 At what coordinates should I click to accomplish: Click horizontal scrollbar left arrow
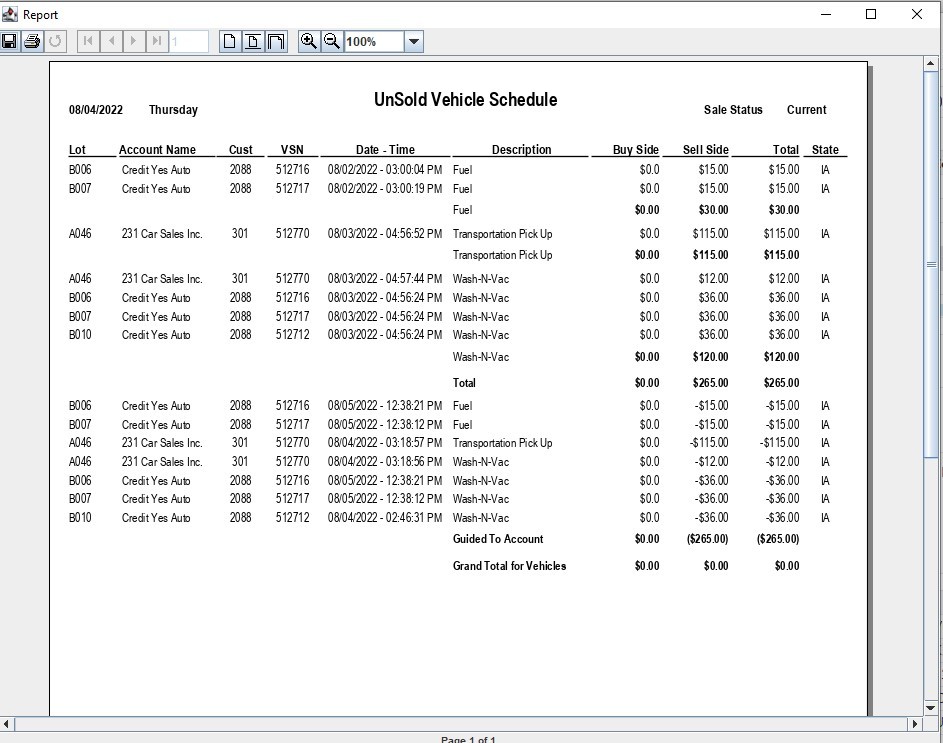[x=8, y=724]
